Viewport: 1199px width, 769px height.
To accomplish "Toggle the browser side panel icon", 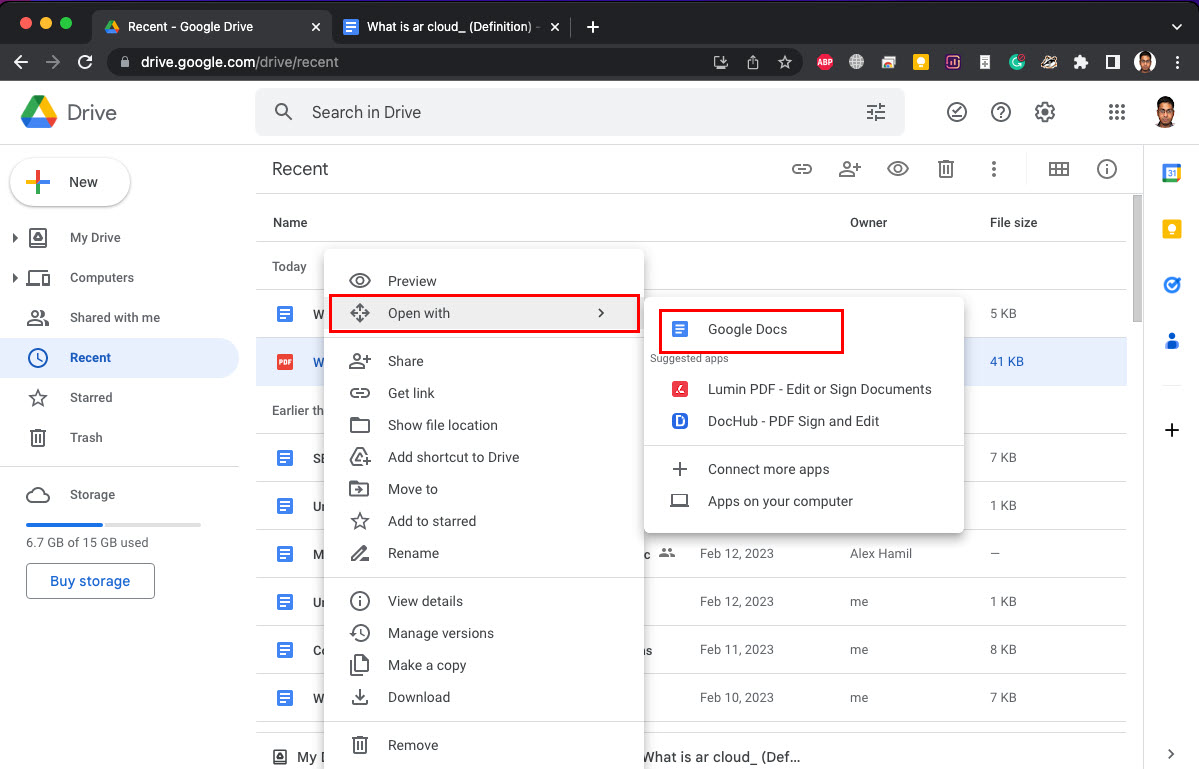I will coord(1113,62).
